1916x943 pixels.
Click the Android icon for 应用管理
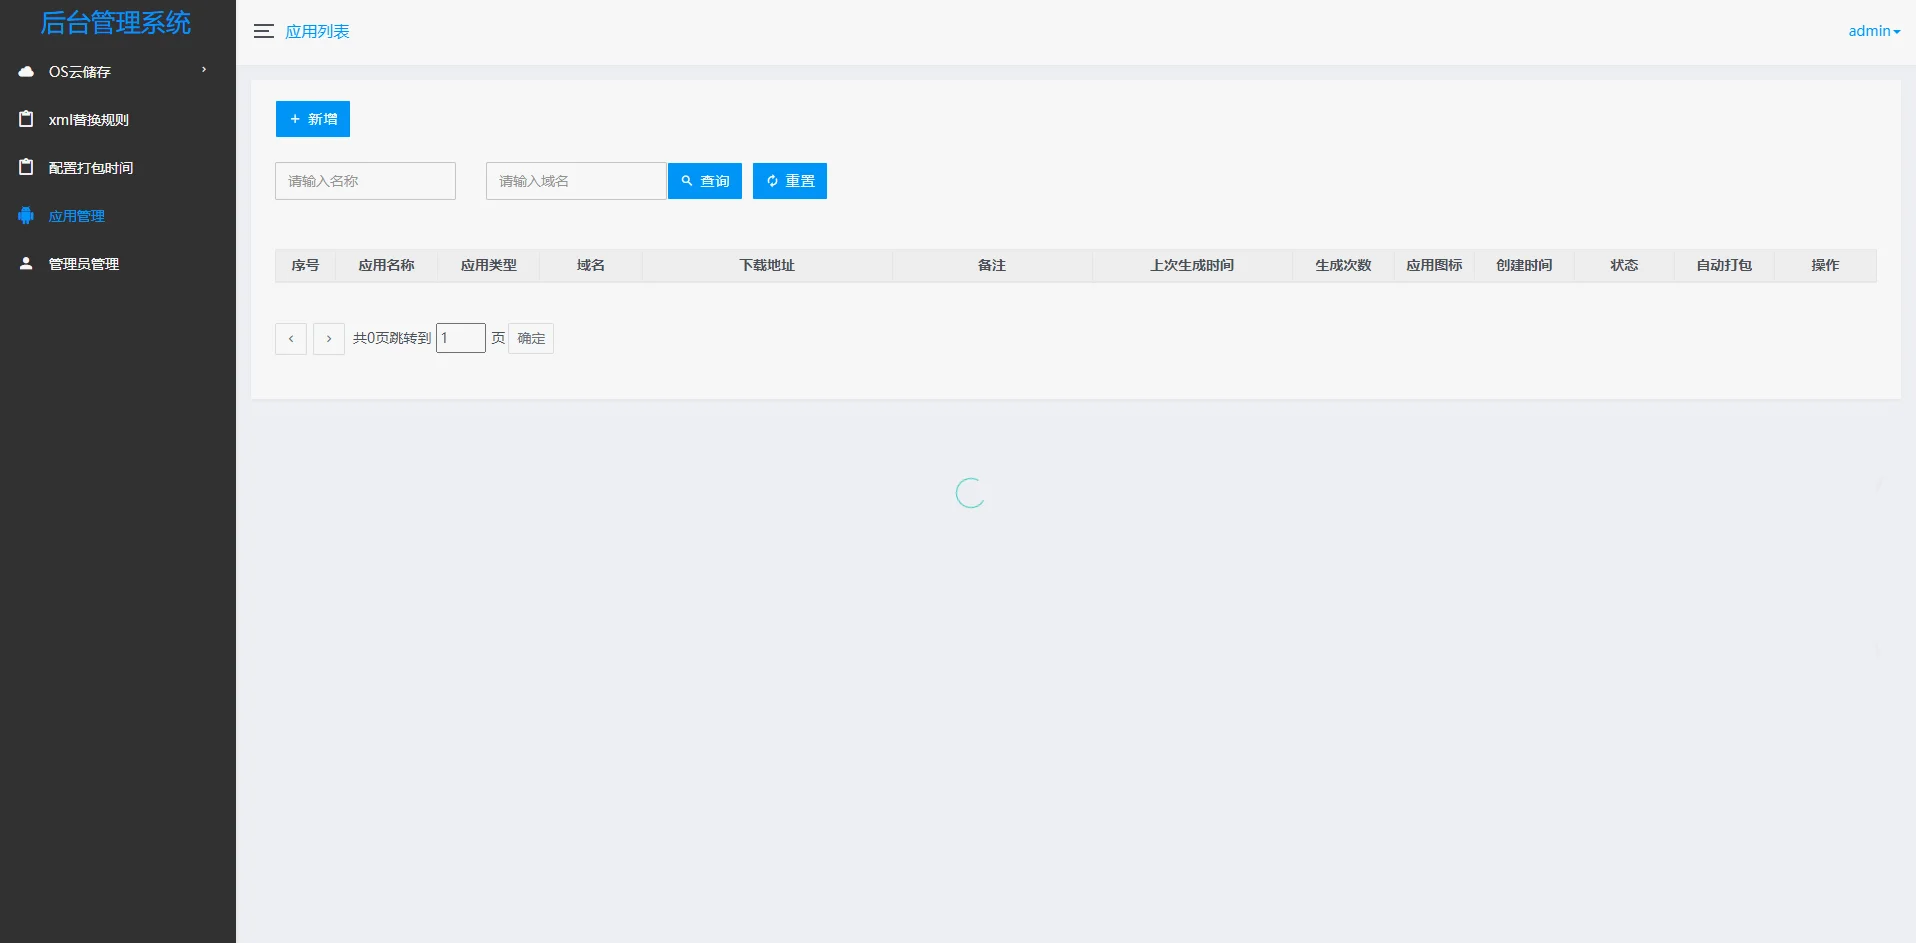(x=26, y=216)
